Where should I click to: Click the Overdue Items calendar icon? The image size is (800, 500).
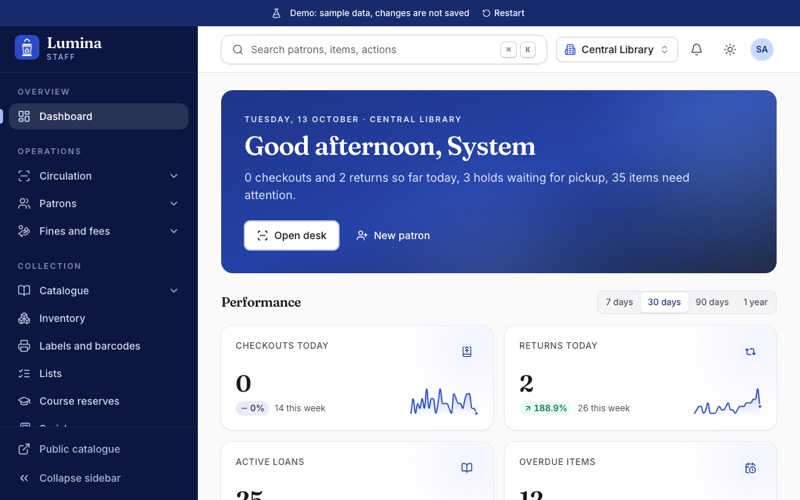750,468
